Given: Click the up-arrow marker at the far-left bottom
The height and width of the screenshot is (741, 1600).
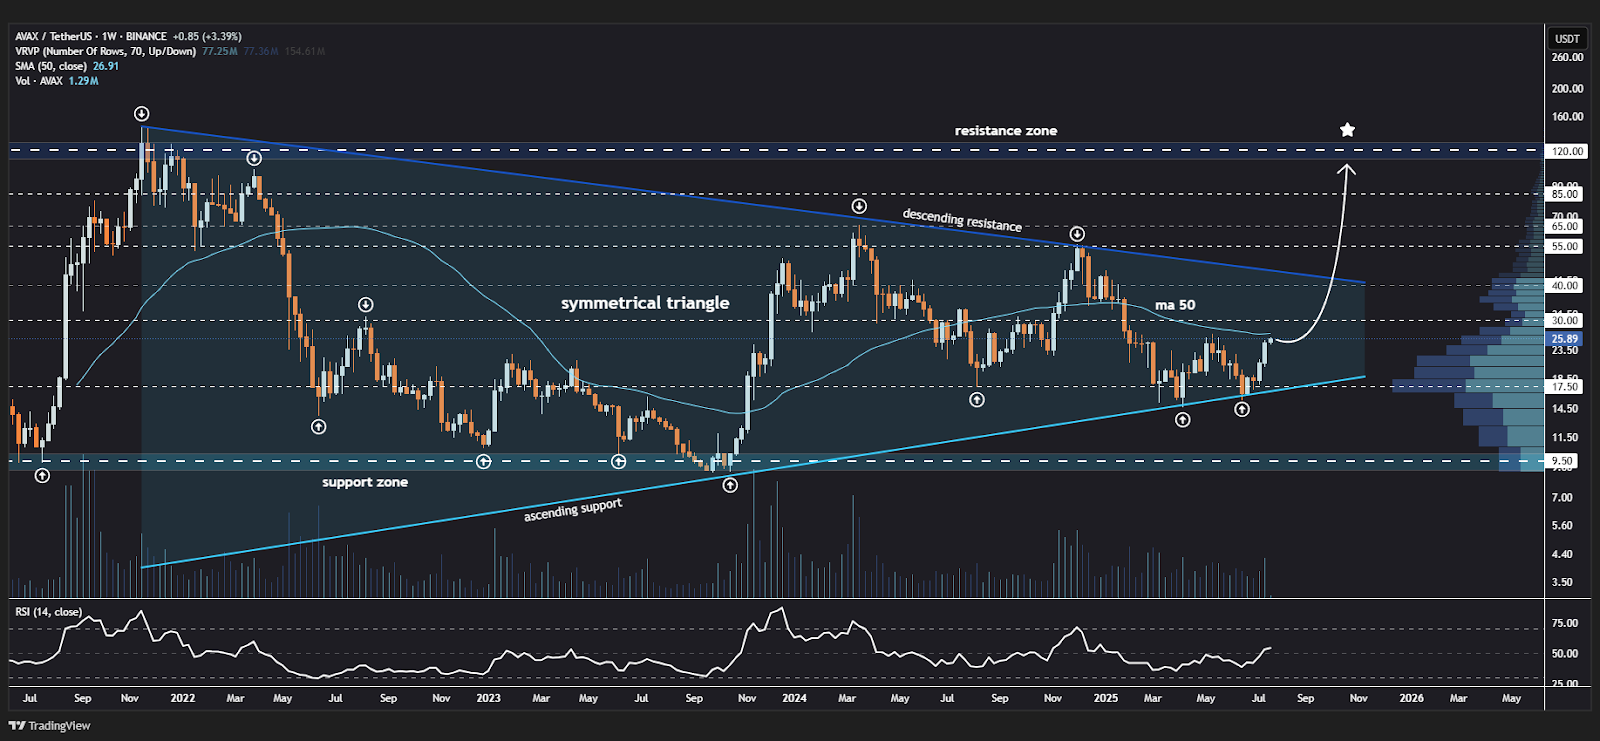Looking at the screenshot, I should [x=42, y=476].
